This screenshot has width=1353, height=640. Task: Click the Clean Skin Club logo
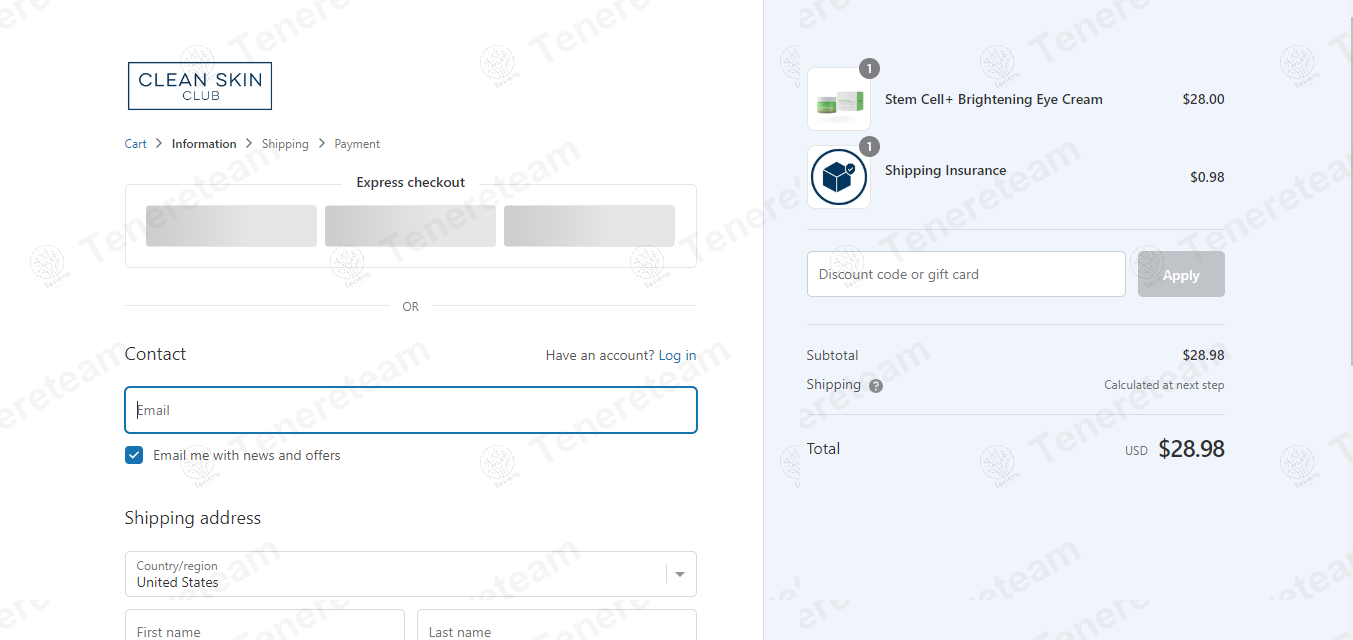200,86
